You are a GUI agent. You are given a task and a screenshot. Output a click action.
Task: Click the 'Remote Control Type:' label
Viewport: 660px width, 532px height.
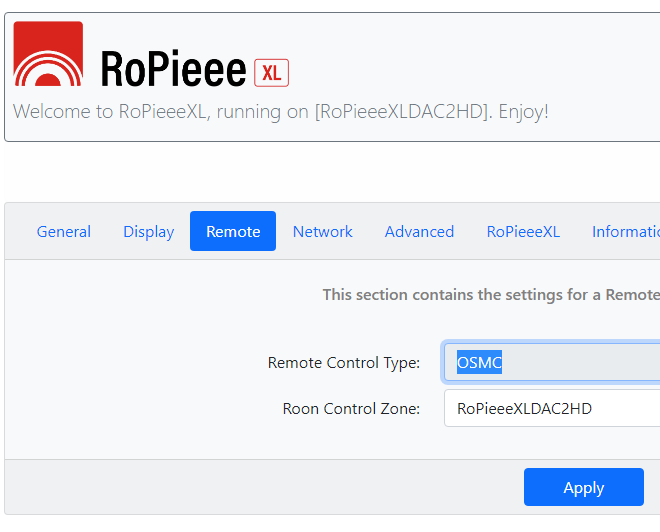(344, 363)
